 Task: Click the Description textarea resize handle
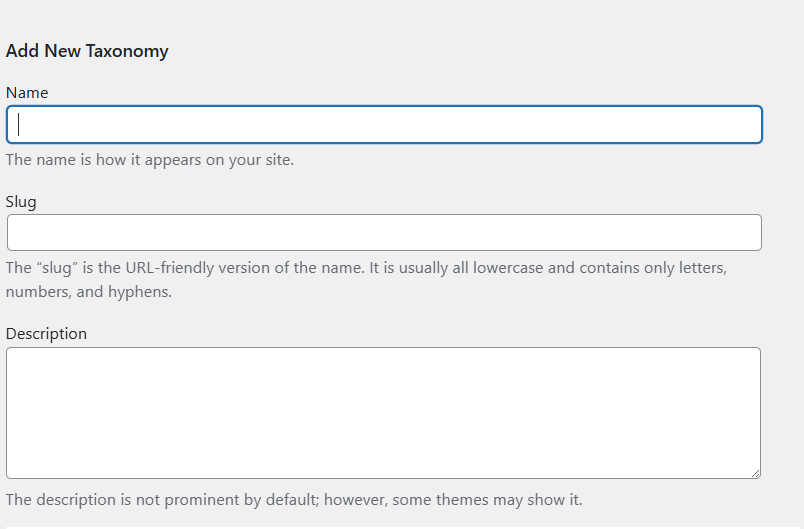pyautogui.click(x=755, y=472)
